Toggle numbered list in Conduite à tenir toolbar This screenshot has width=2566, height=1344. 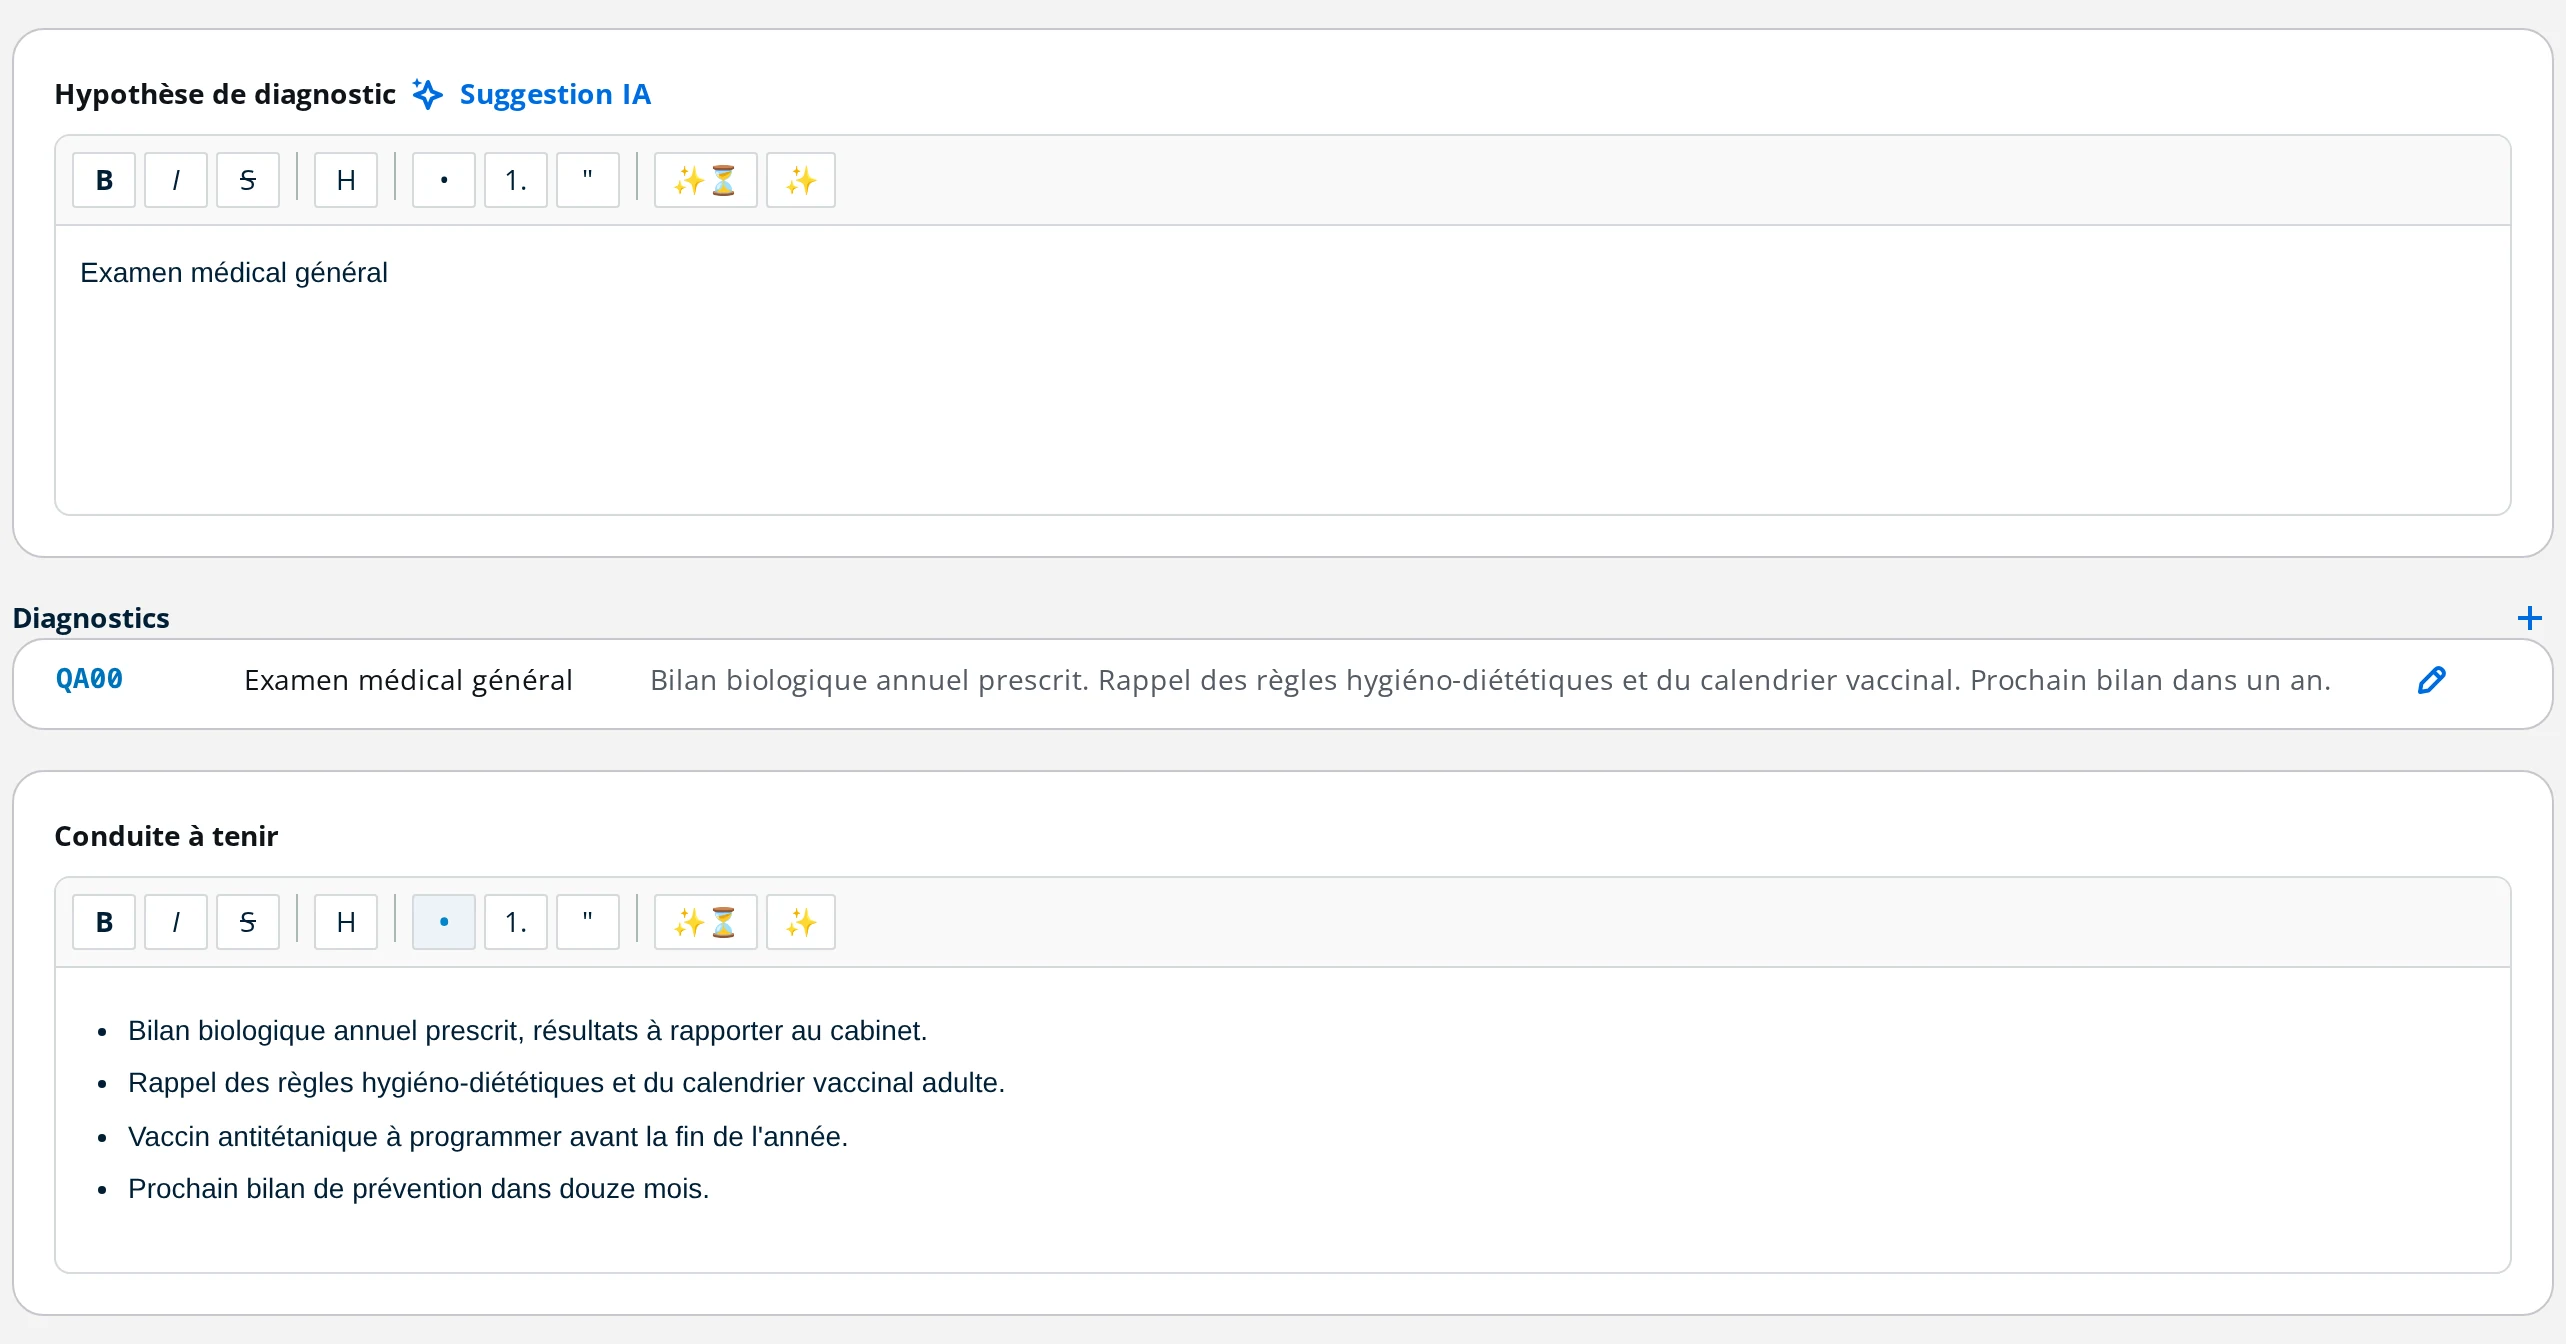pyautogui.click(x=516, y=922)
